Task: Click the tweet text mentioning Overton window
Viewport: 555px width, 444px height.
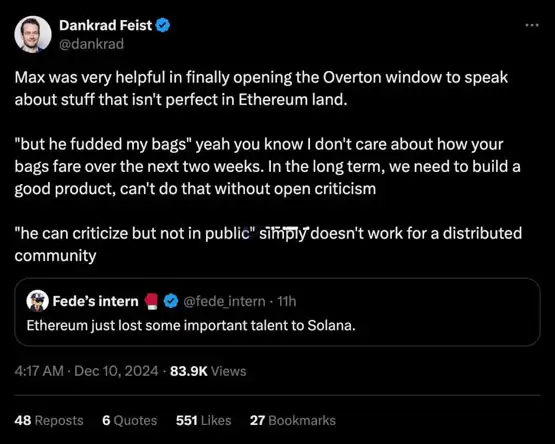Action: [261, 89]
